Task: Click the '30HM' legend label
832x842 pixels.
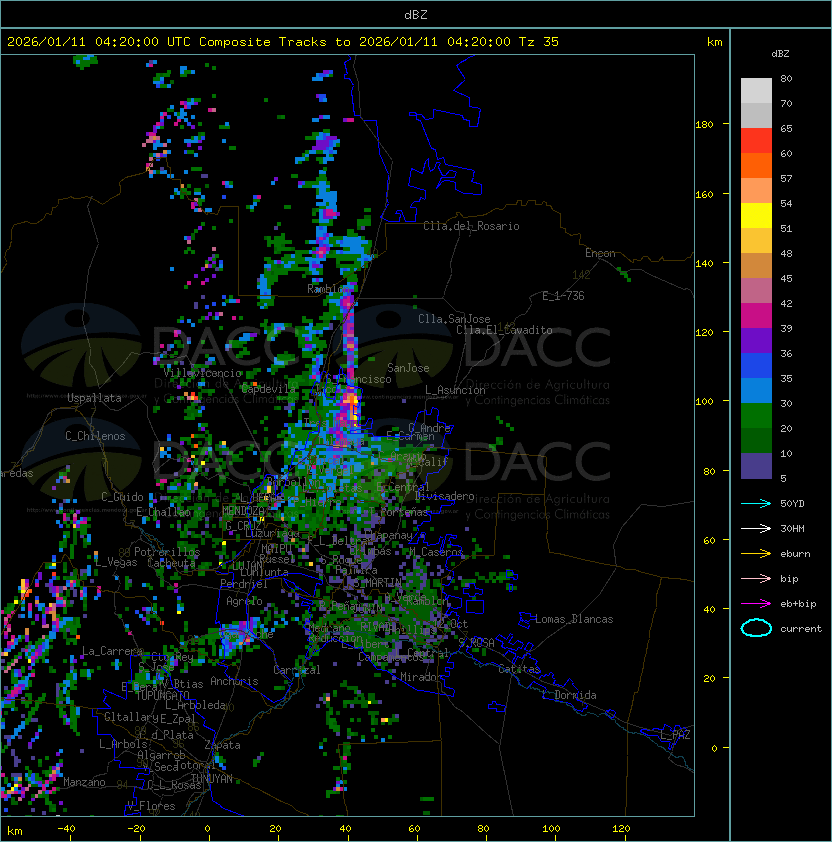Action: (792, 528)
